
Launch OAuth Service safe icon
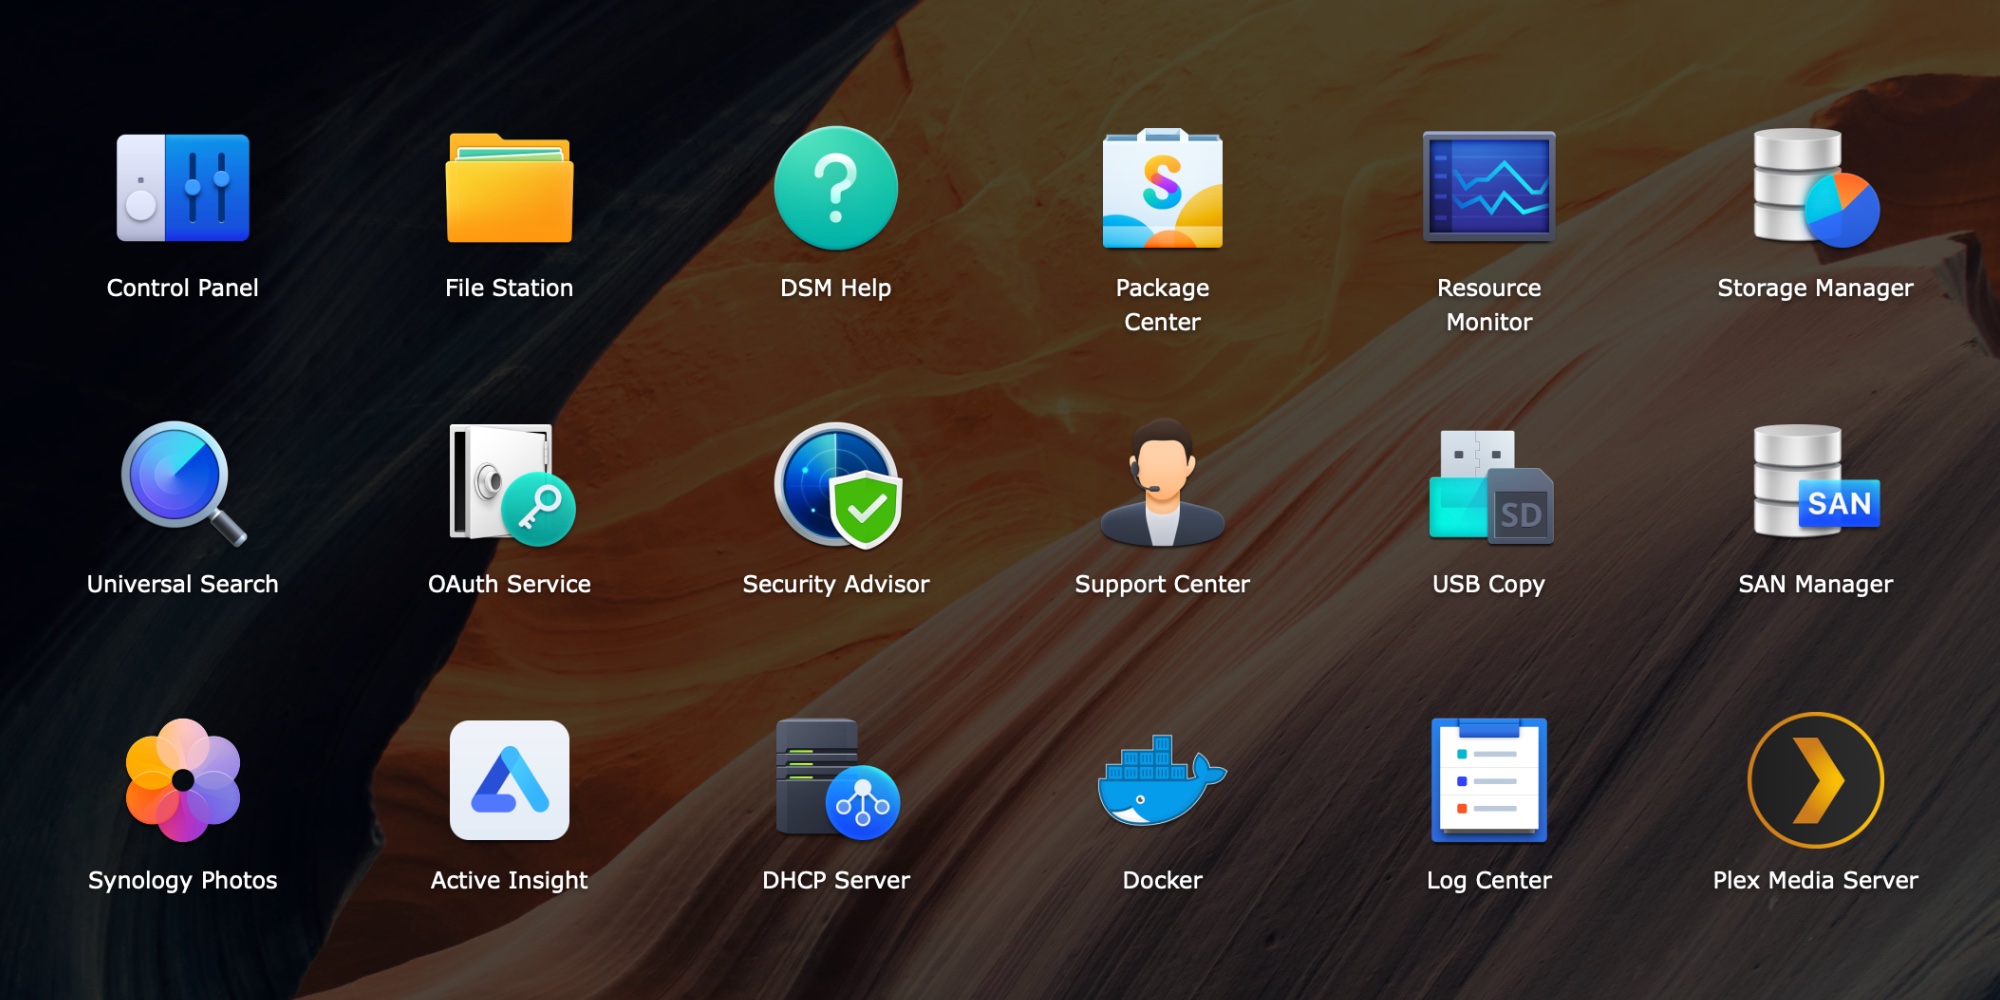click(509, 484)
